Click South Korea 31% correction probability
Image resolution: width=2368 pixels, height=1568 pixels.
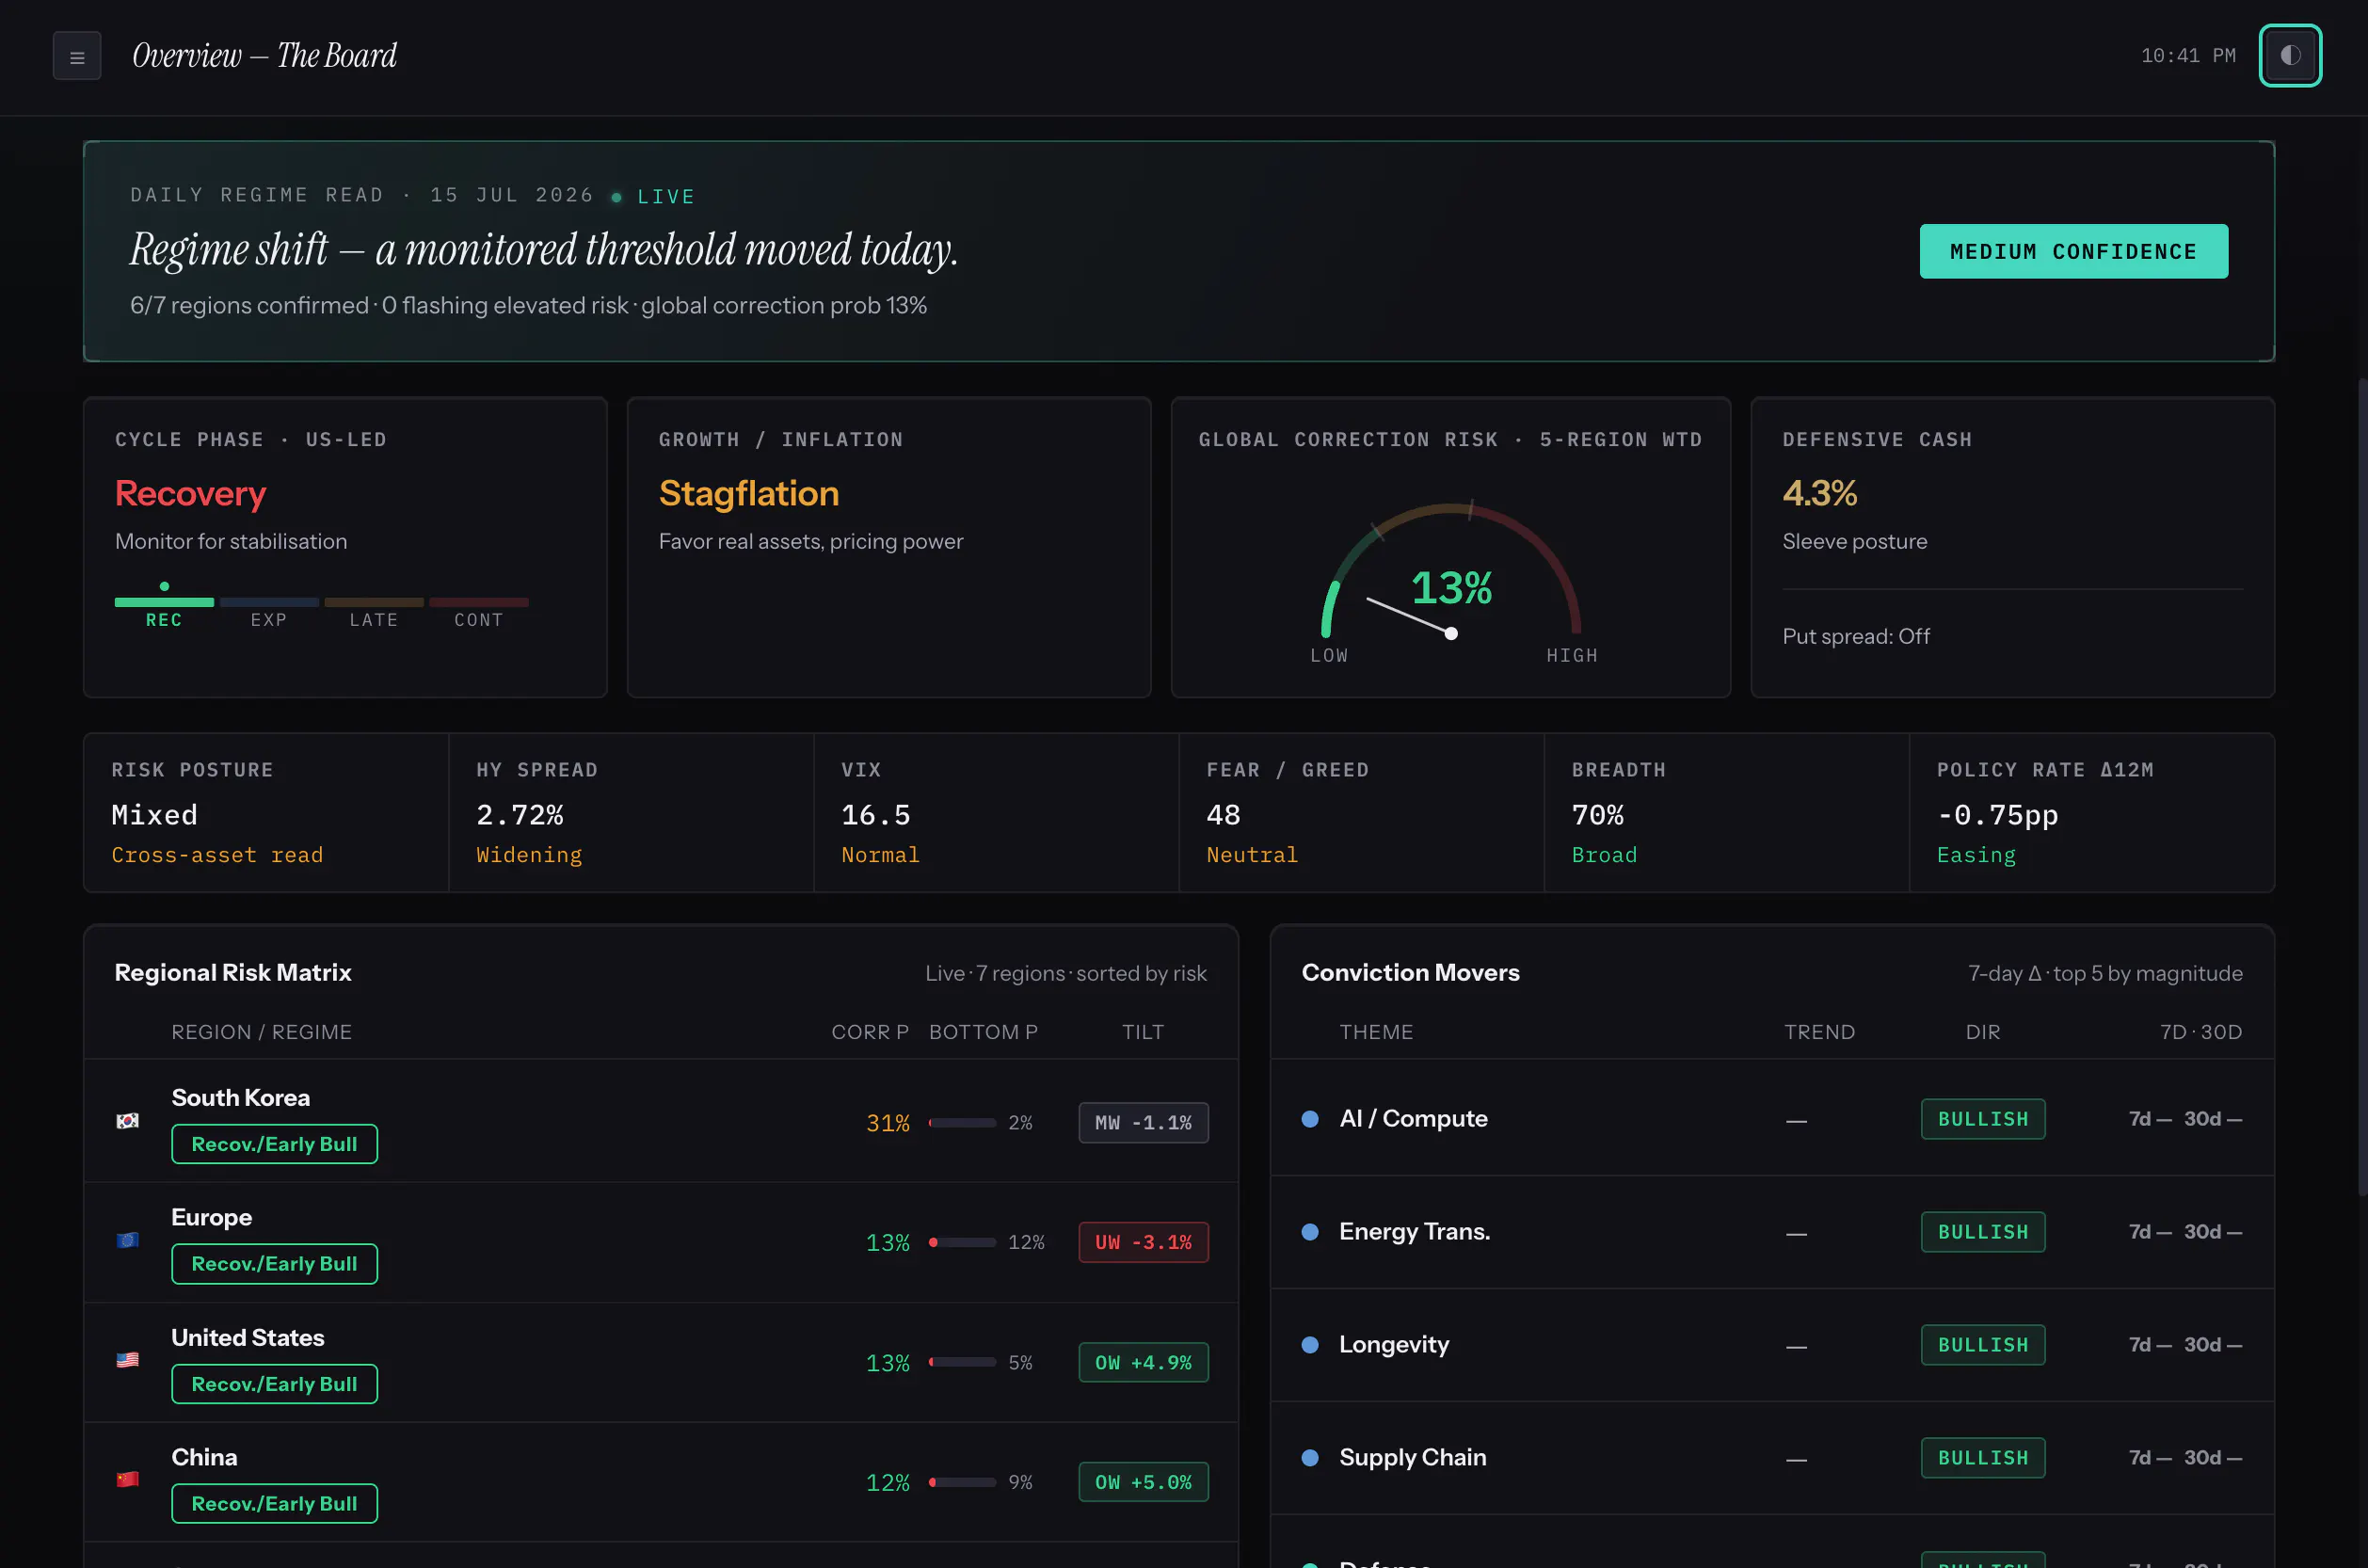pos(887,1123)
